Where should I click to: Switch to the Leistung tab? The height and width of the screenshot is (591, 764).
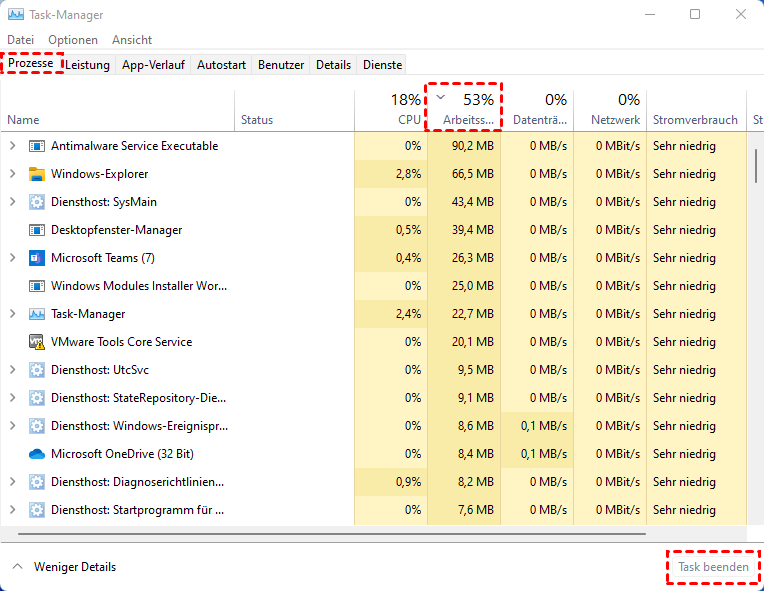click(88, 65)
